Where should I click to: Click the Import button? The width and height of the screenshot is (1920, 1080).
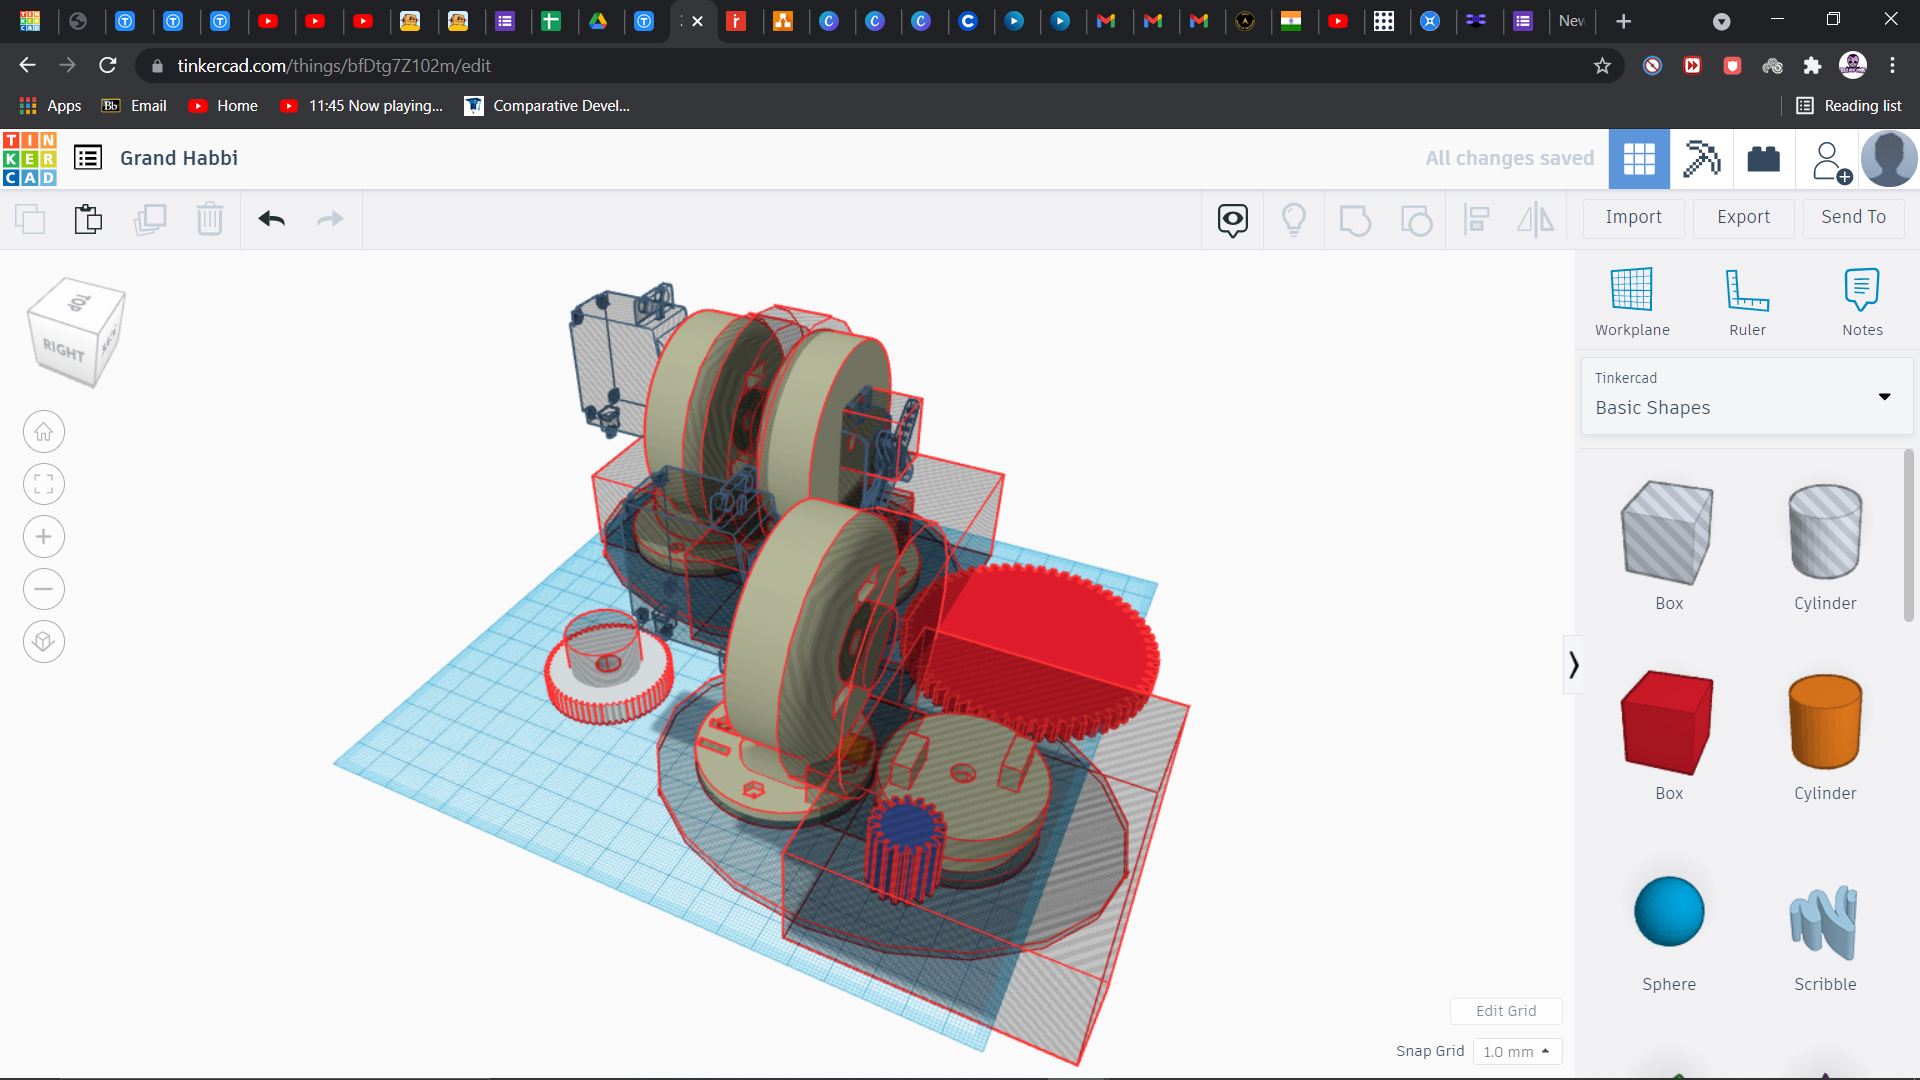coord(1634,216)
